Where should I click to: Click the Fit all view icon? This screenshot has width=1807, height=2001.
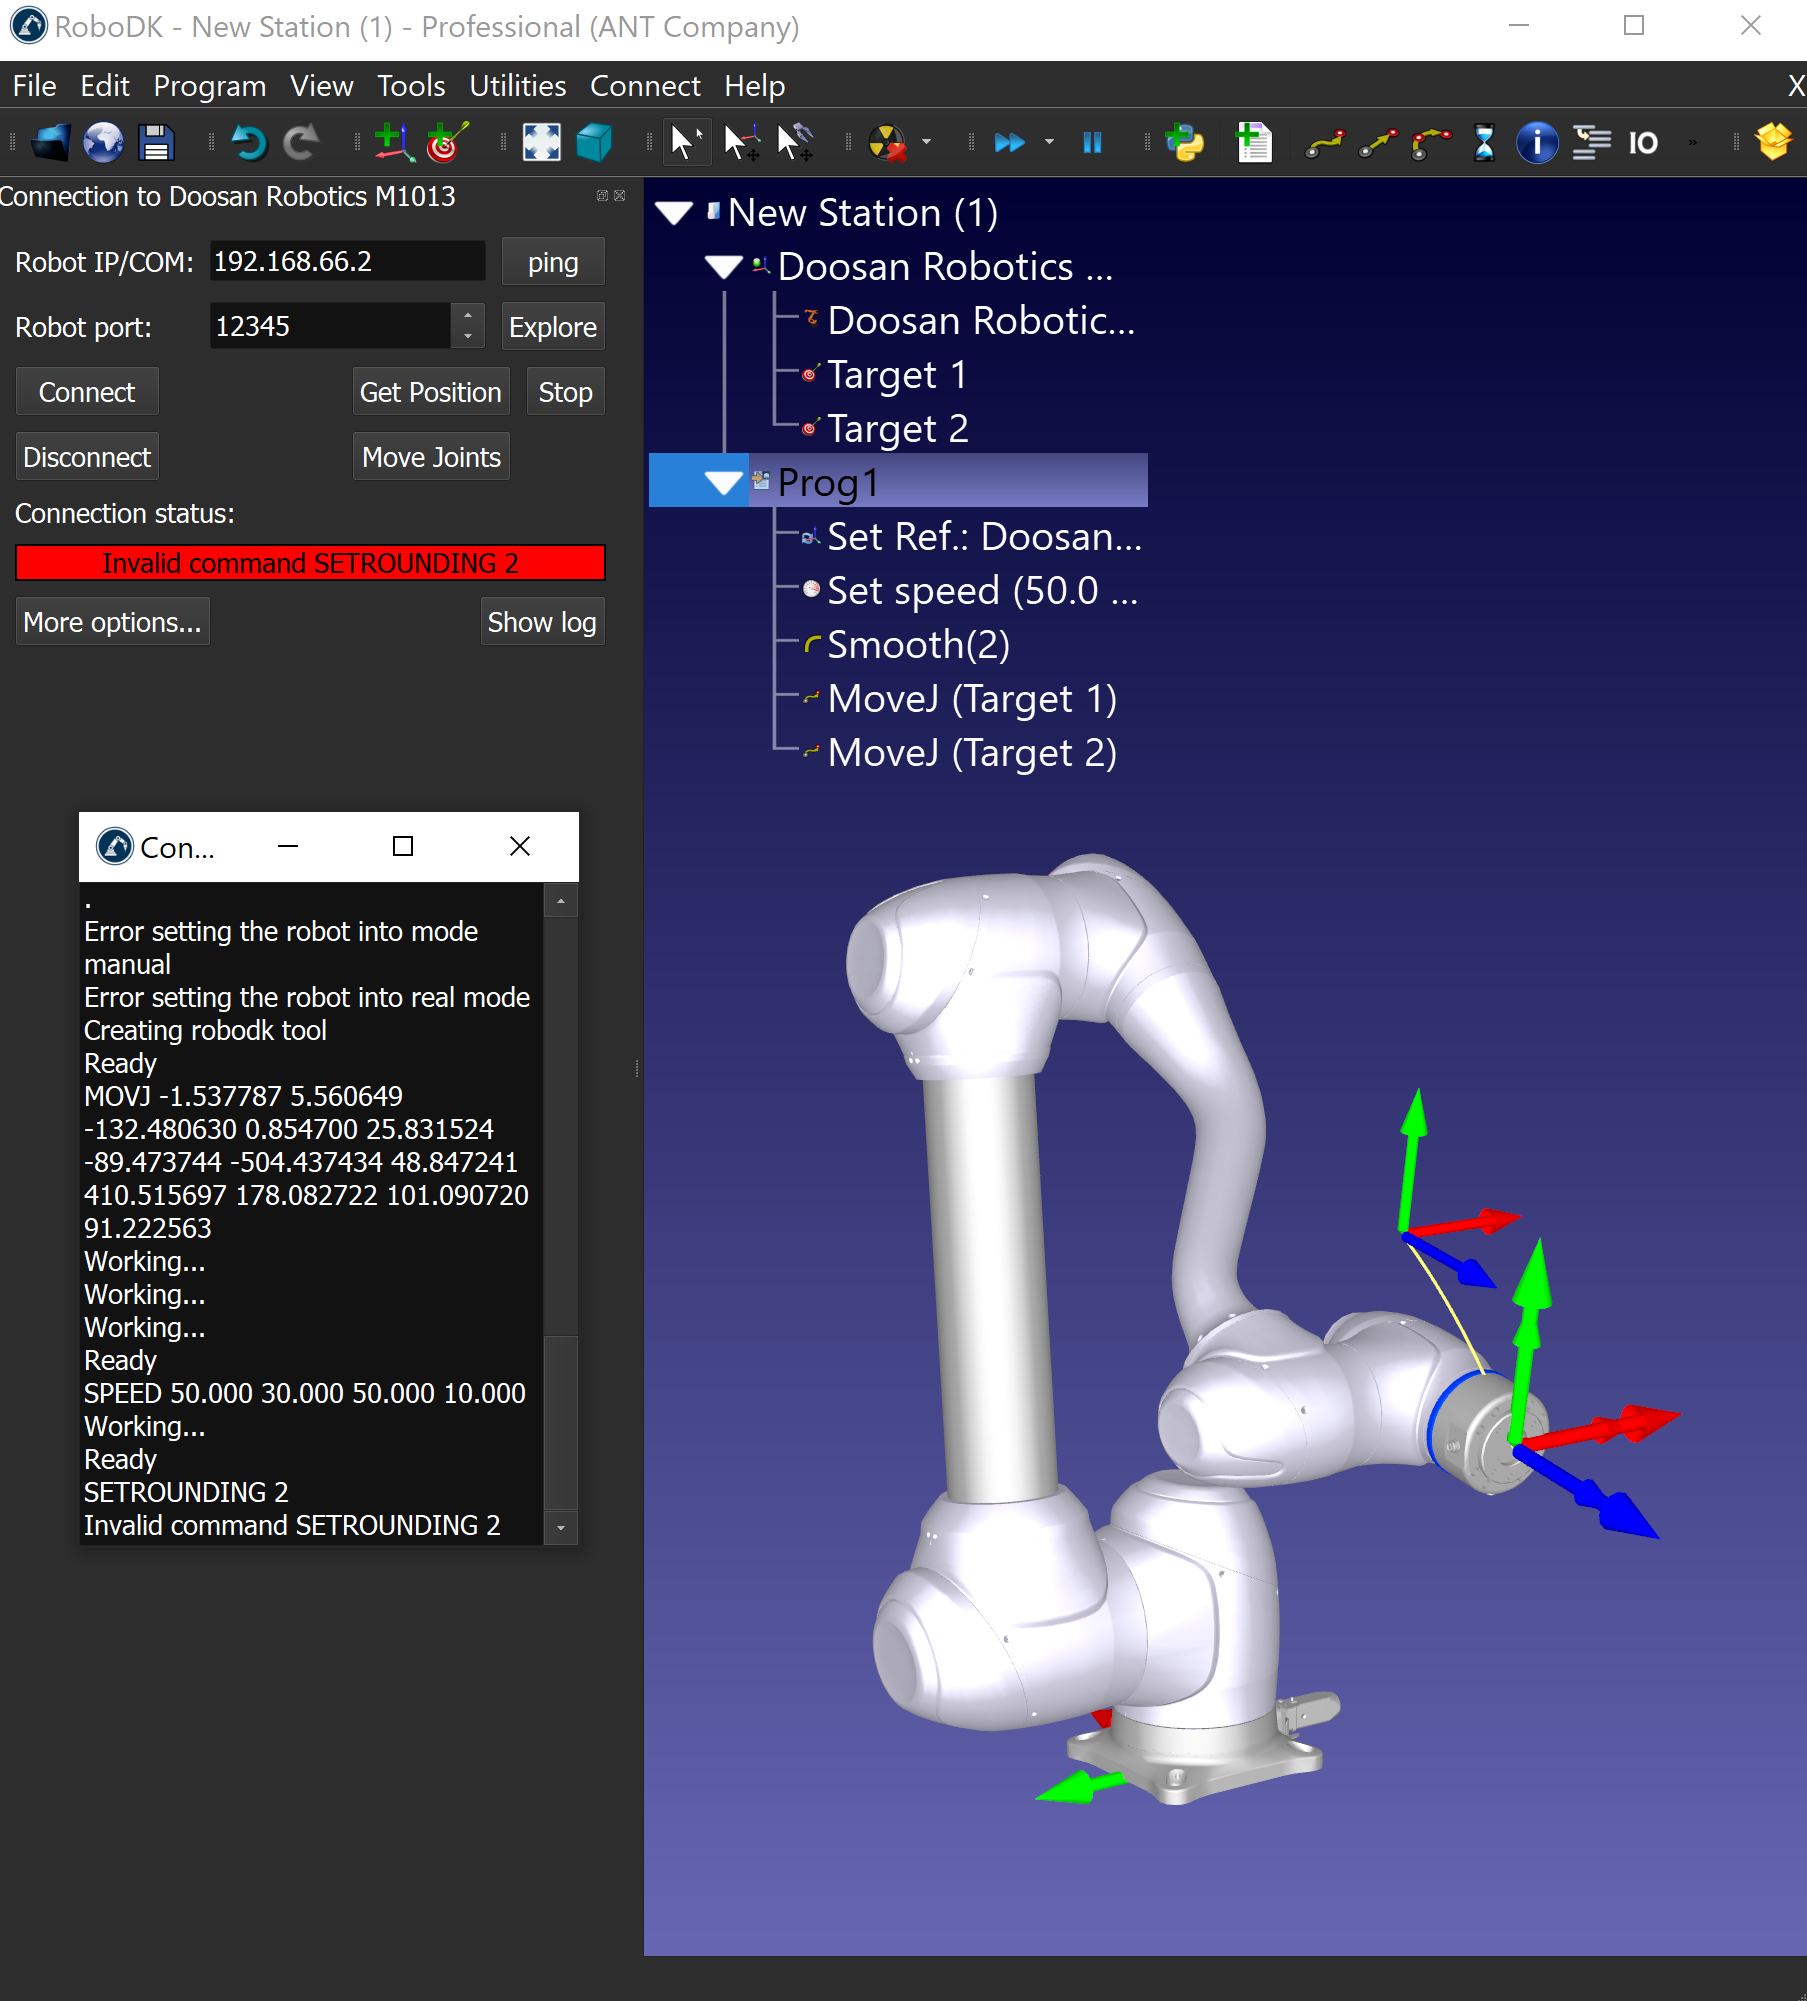(541, 143)
